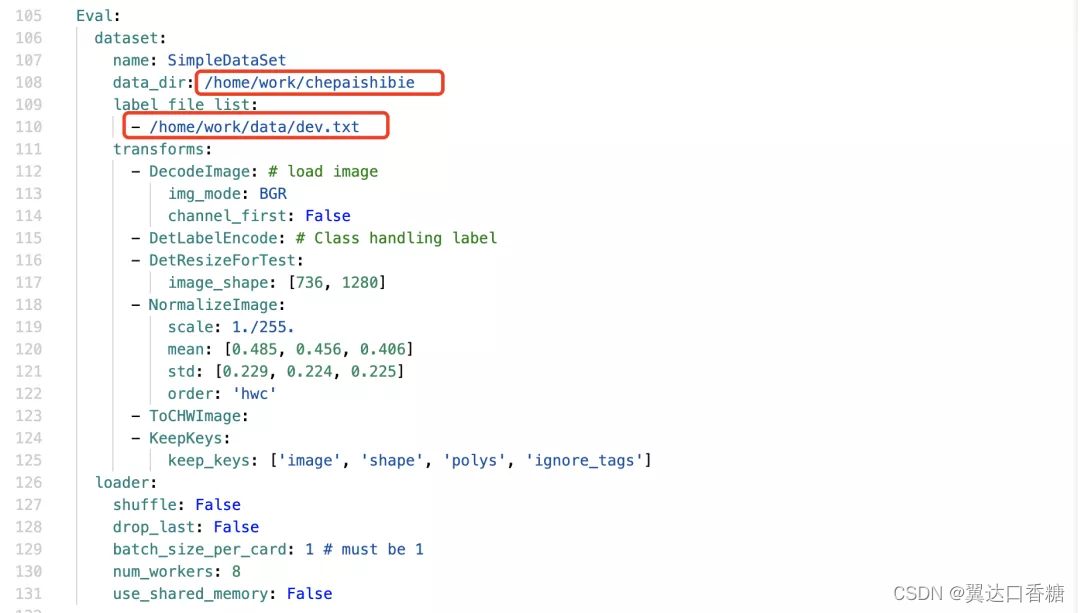Click the path '/home/work/chepaishibie'
This screenshot has height=613, width=1080.
pyautogui.click(x=309, y=83)
